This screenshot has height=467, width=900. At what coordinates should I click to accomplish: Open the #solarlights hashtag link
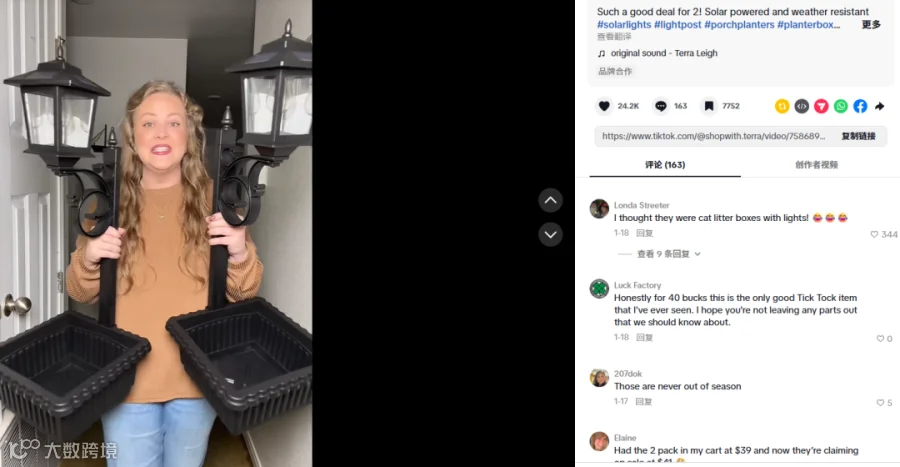[x=624, y=25]
